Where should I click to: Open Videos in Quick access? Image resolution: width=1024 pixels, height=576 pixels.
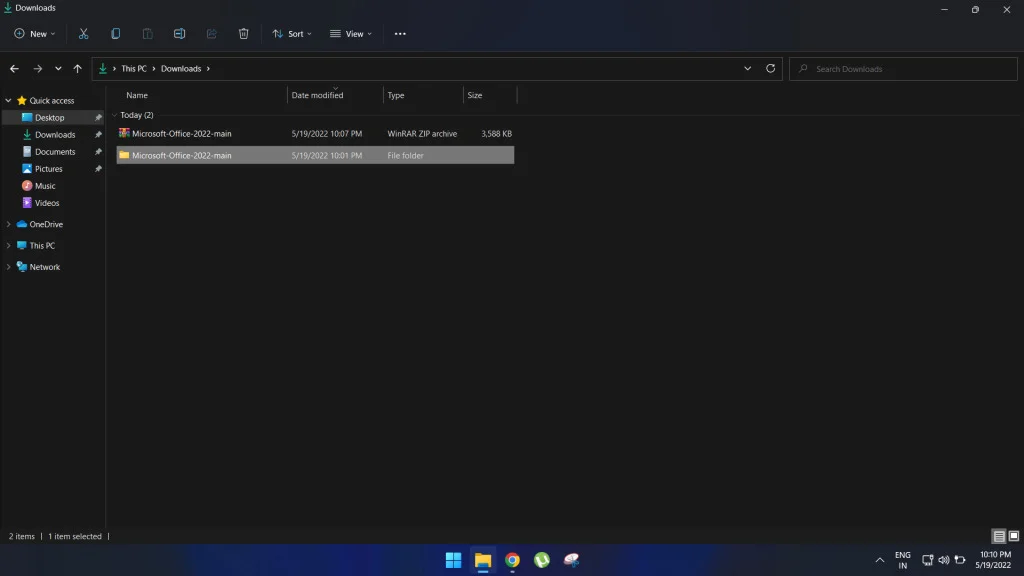point(46,202)
